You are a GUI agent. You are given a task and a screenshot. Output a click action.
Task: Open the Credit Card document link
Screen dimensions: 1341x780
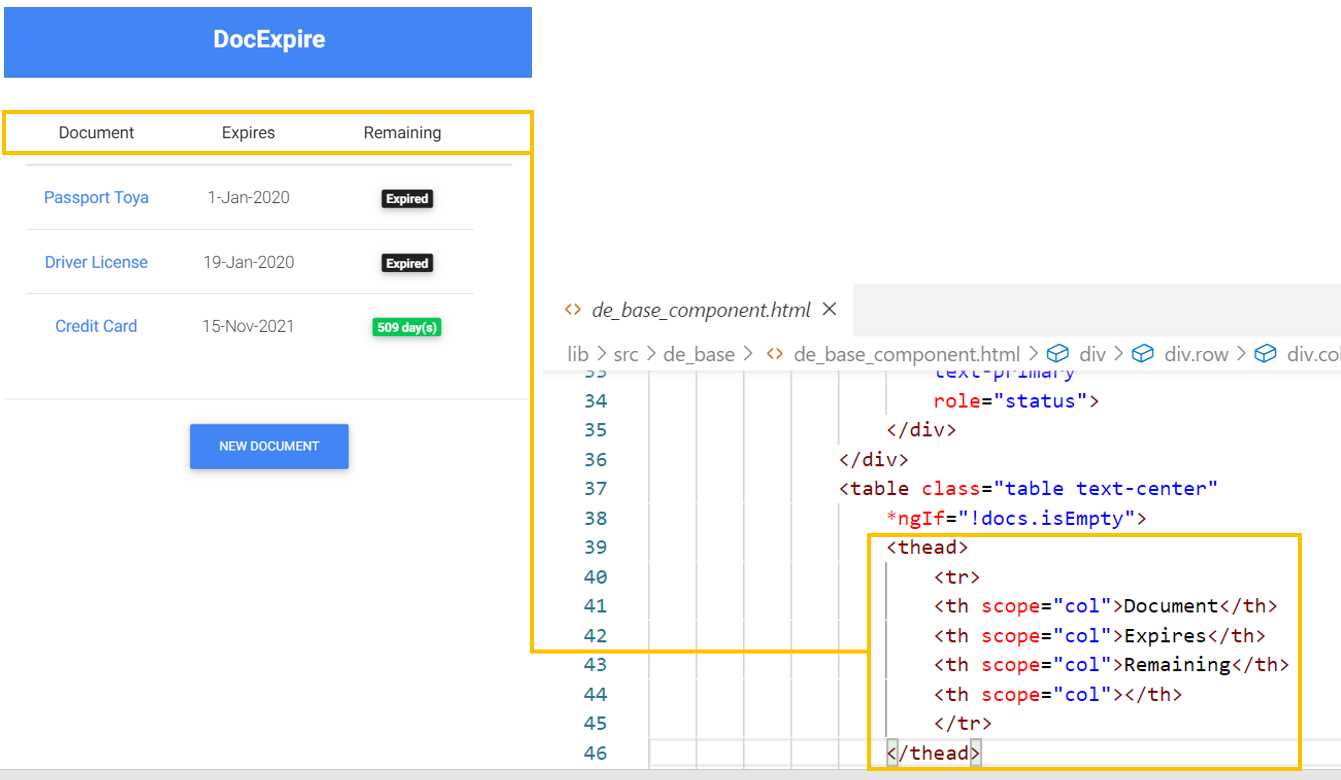(x=95, y=326)
